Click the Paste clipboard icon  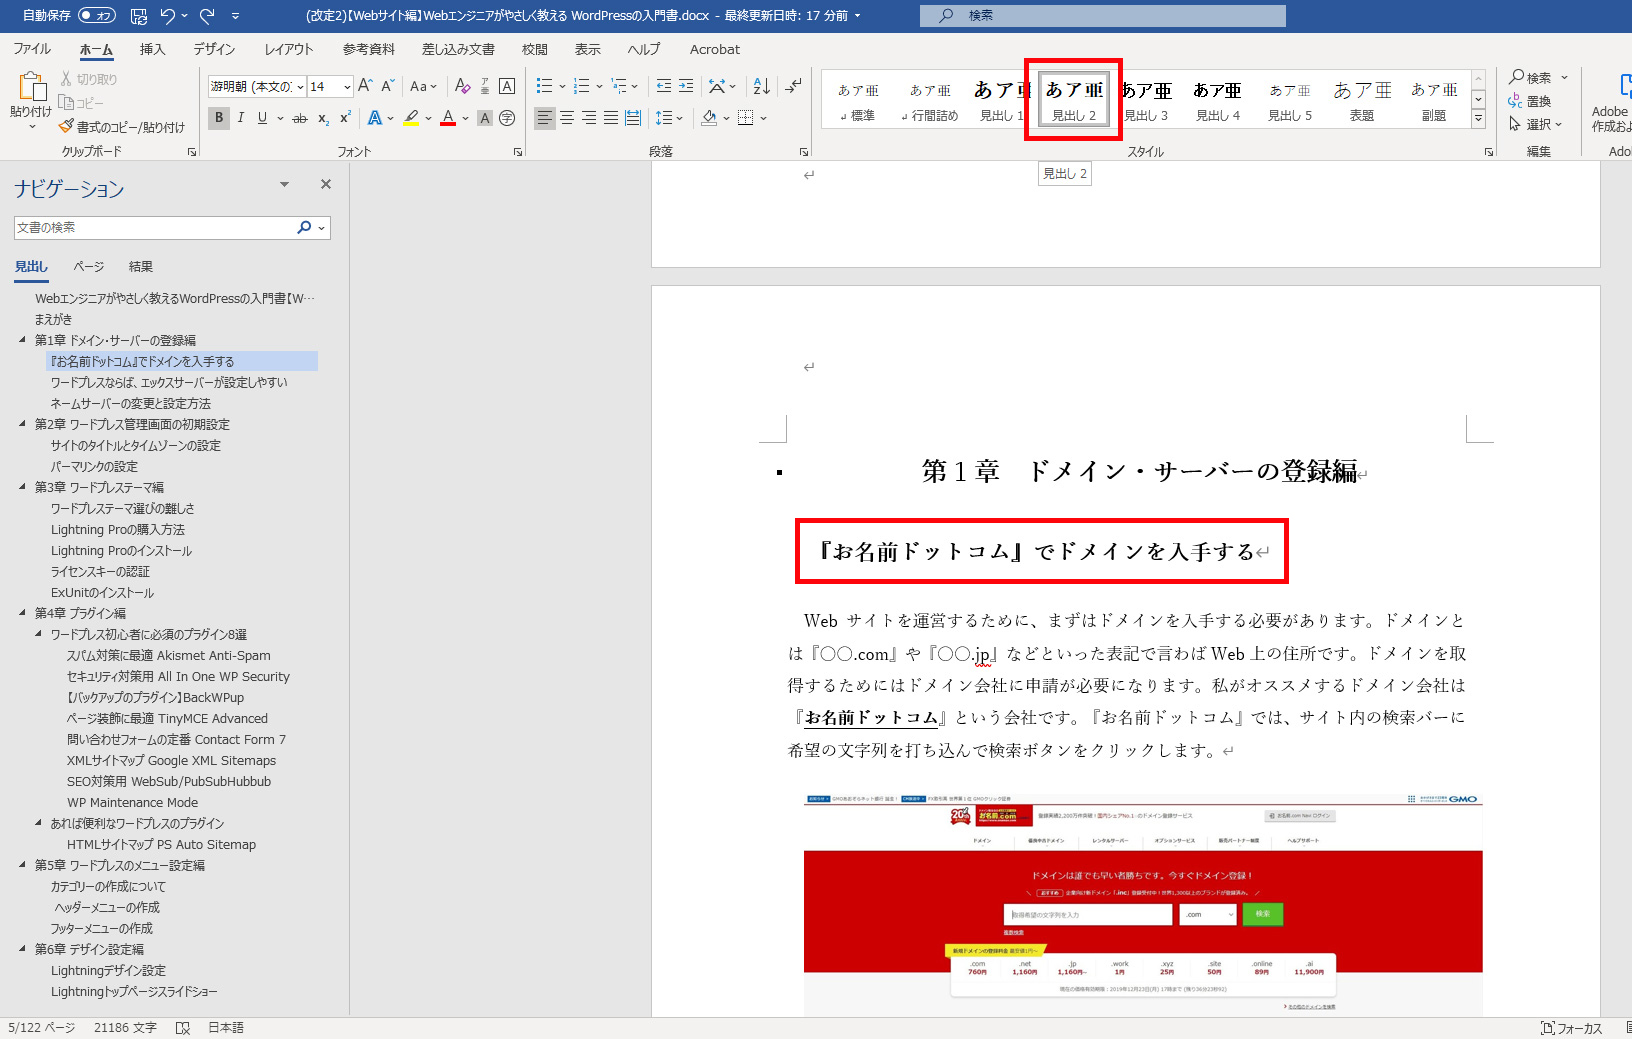point(32,87)
